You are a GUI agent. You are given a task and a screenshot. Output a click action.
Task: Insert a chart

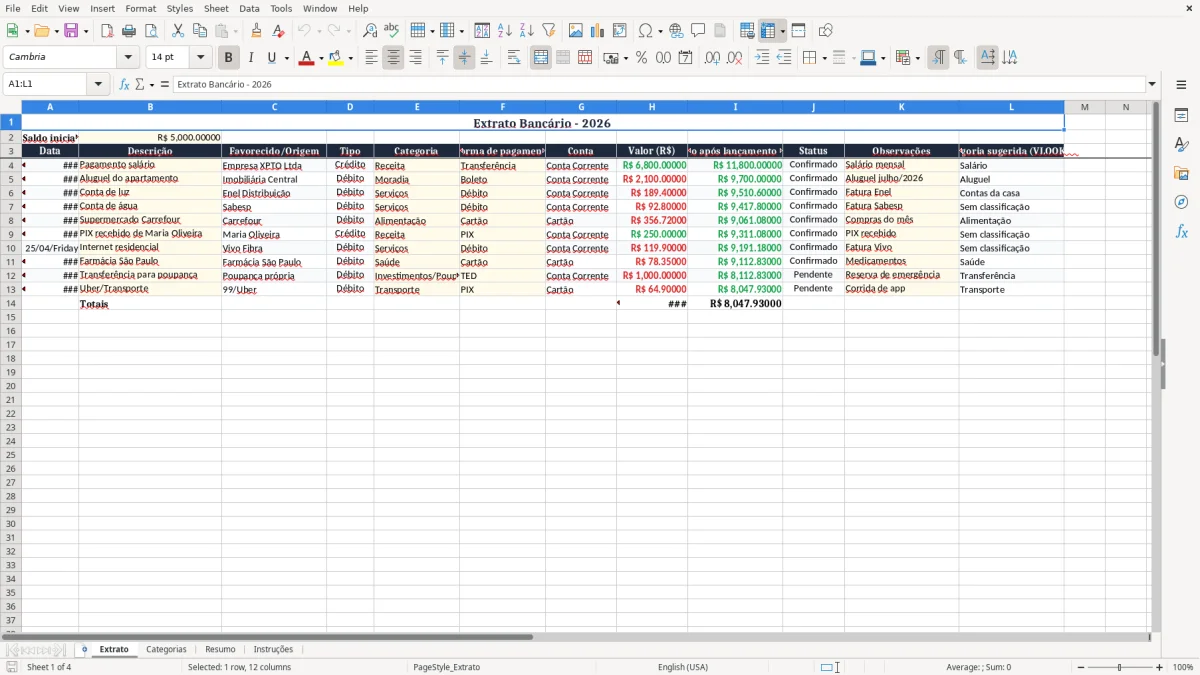pos(598,31)
